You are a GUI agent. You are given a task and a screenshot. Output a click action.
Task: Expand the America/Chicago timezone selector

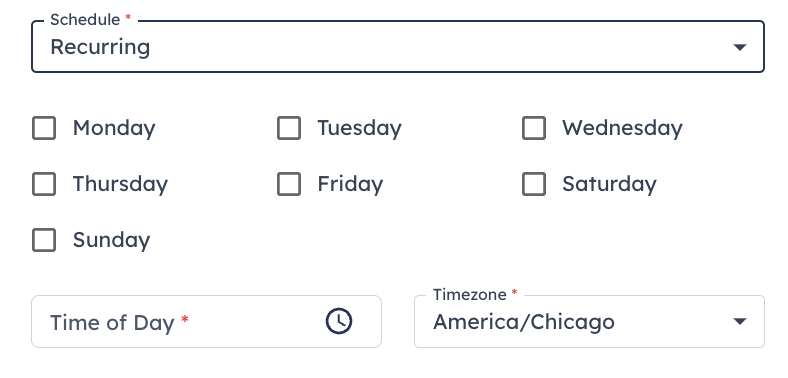point(589,321)
